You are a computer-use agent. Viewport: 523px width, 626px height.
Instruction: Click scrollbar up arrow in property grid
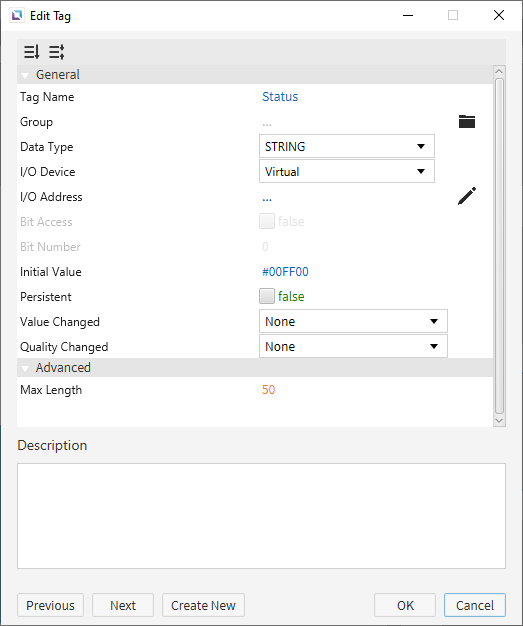499,71
